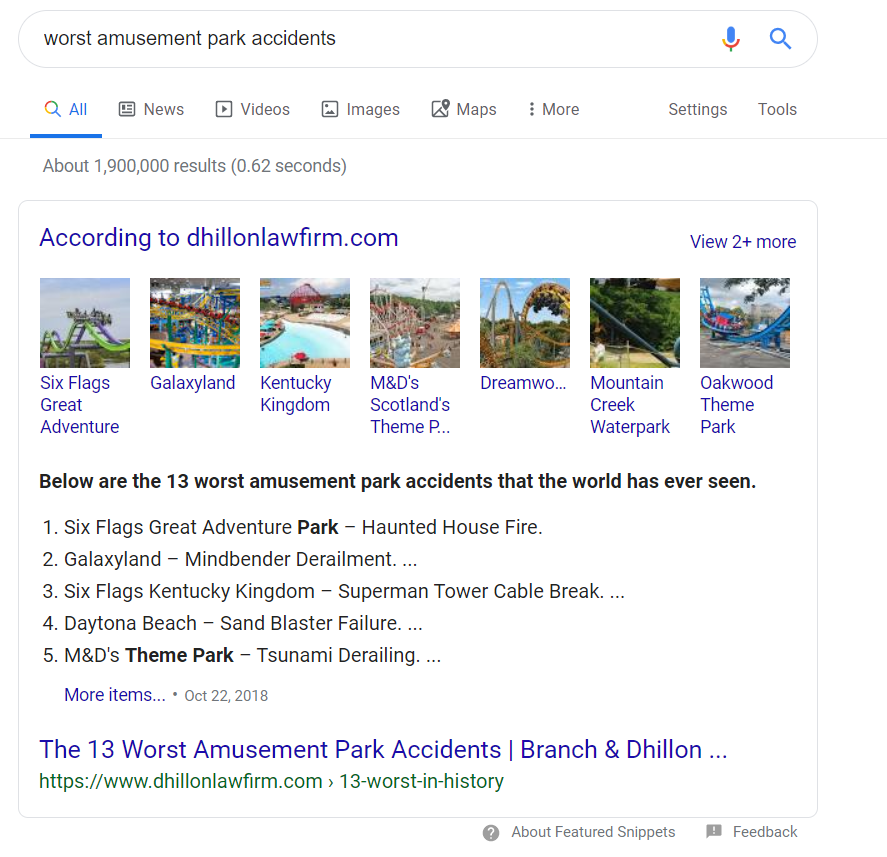Click View 2+ more link
The width and height of the screenshot is (887, 857).
point(743,242)
